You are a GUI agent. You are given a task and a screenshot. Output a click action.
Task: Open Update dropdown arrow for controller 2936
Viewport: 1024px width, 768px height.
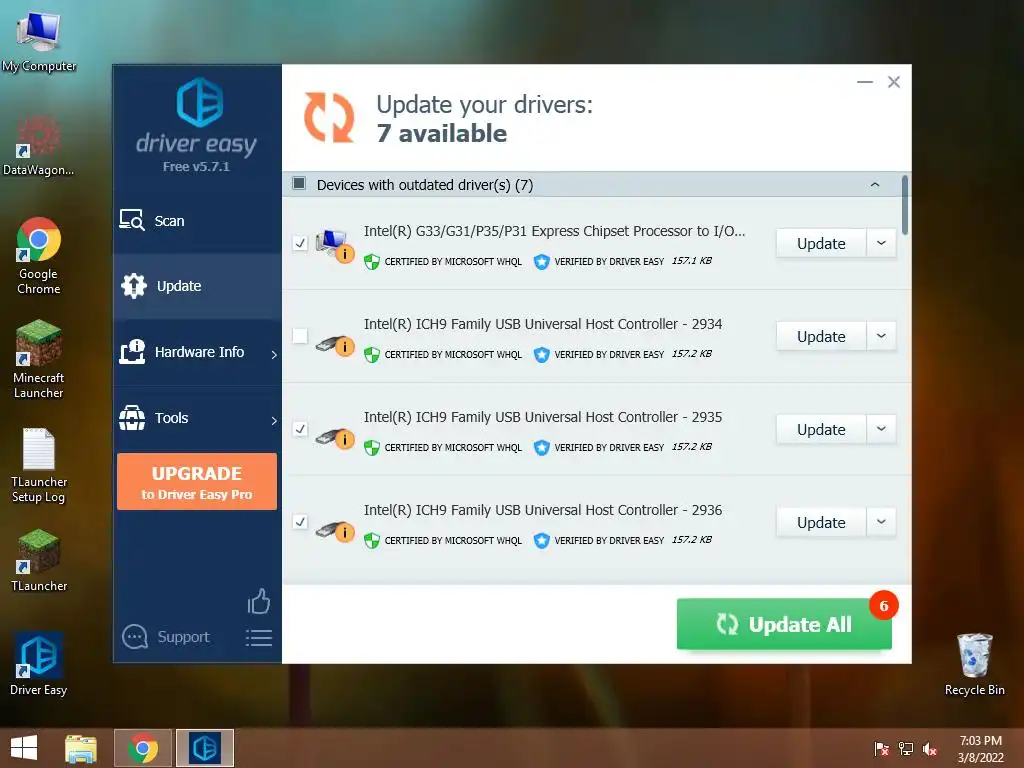tap(881, 522)
